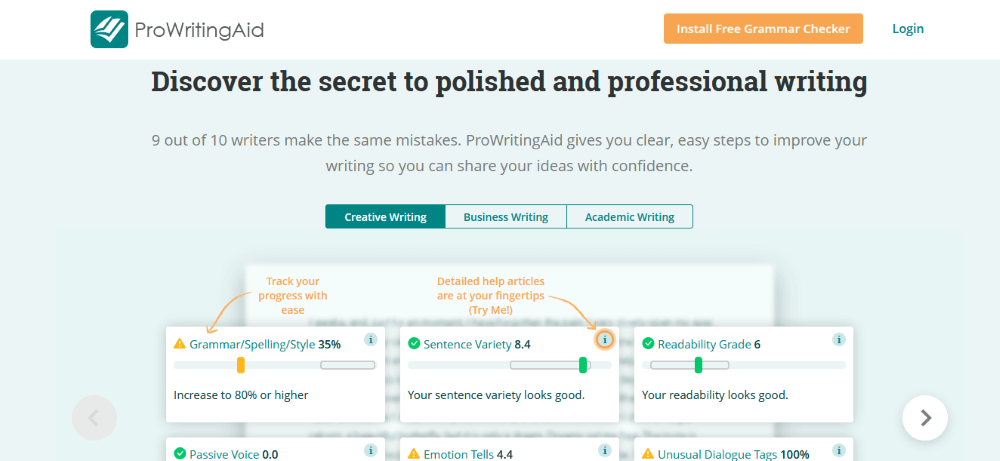
Task: Click the green Sentence Variety score marker
Action: (583, 365)
